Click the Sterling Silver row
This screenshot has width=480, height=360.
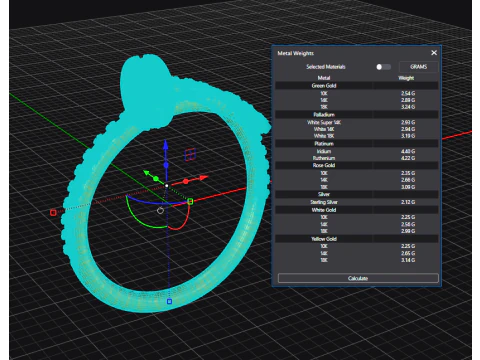click(357, 202)
